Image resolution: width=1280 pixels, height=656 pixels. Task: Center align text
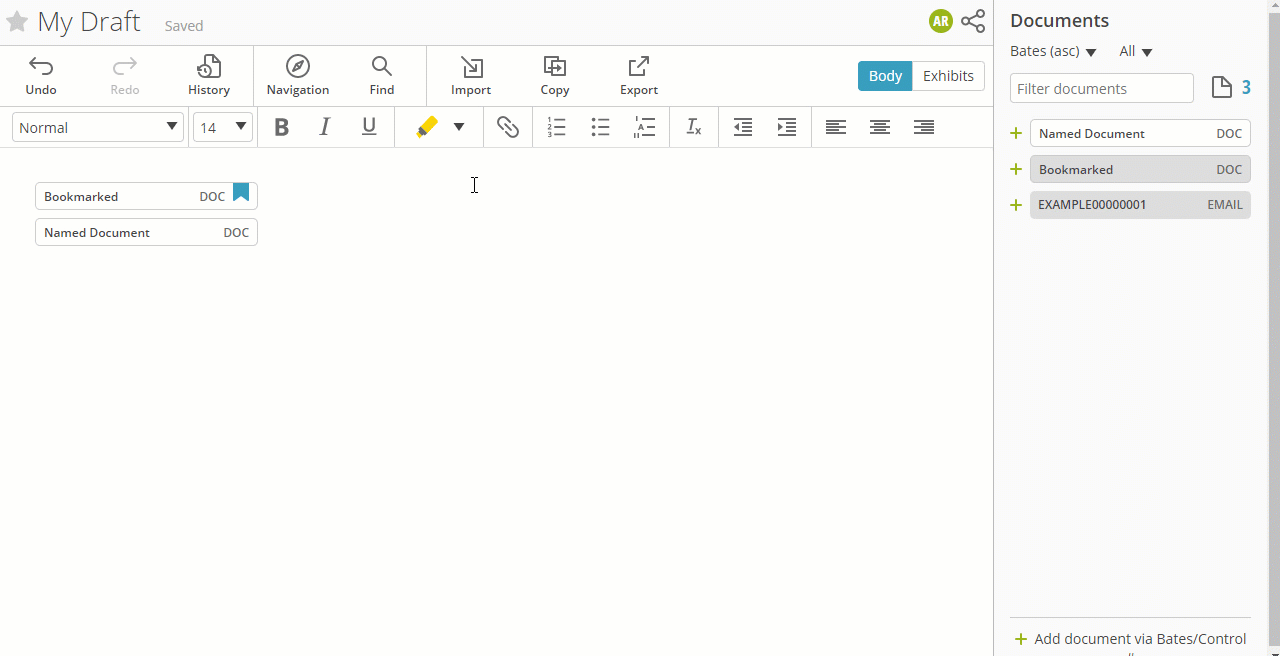click(880, 127)
